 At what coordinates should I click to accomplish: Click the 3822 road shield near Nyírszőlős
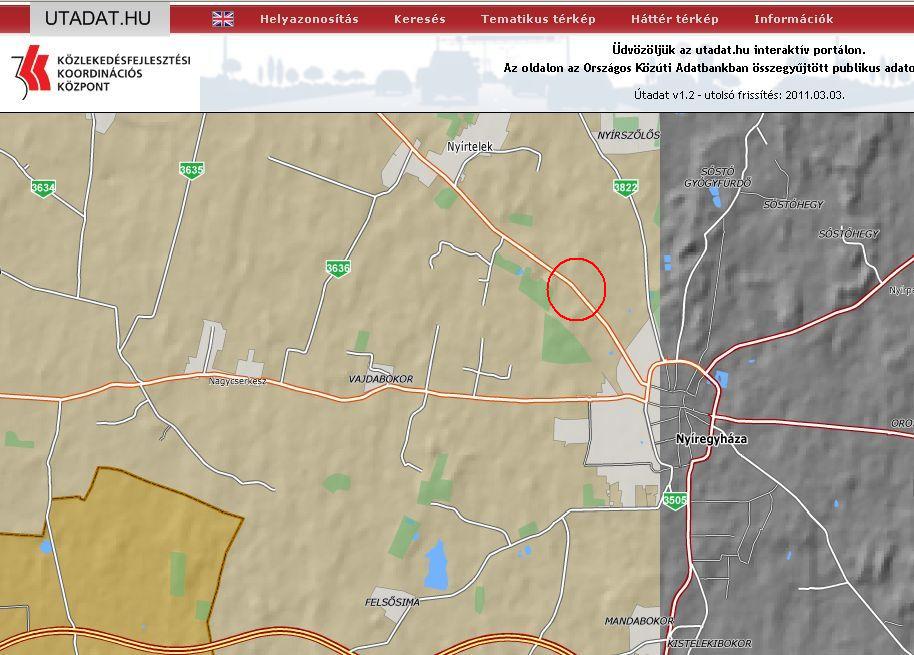pos(625,187)
